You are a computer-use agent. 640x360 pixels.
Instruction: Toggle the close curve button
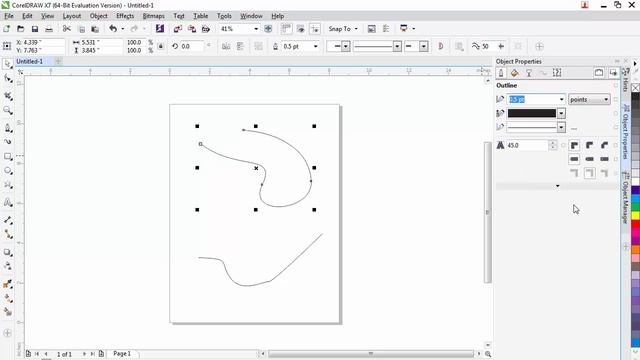(x=440, y=47)
